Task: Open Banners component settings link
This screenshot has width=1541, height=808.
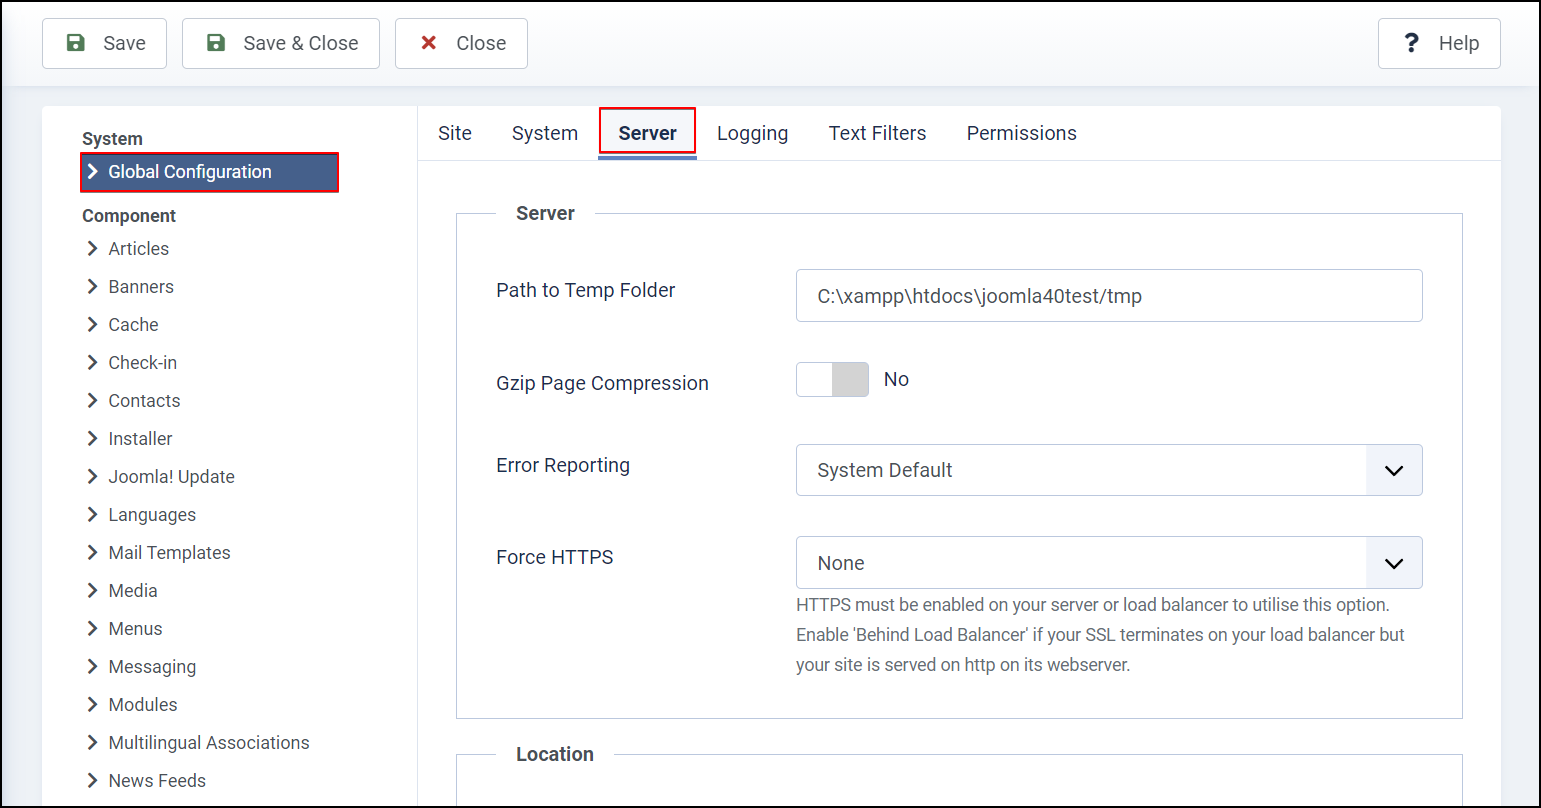Action: tap(141, 286)
